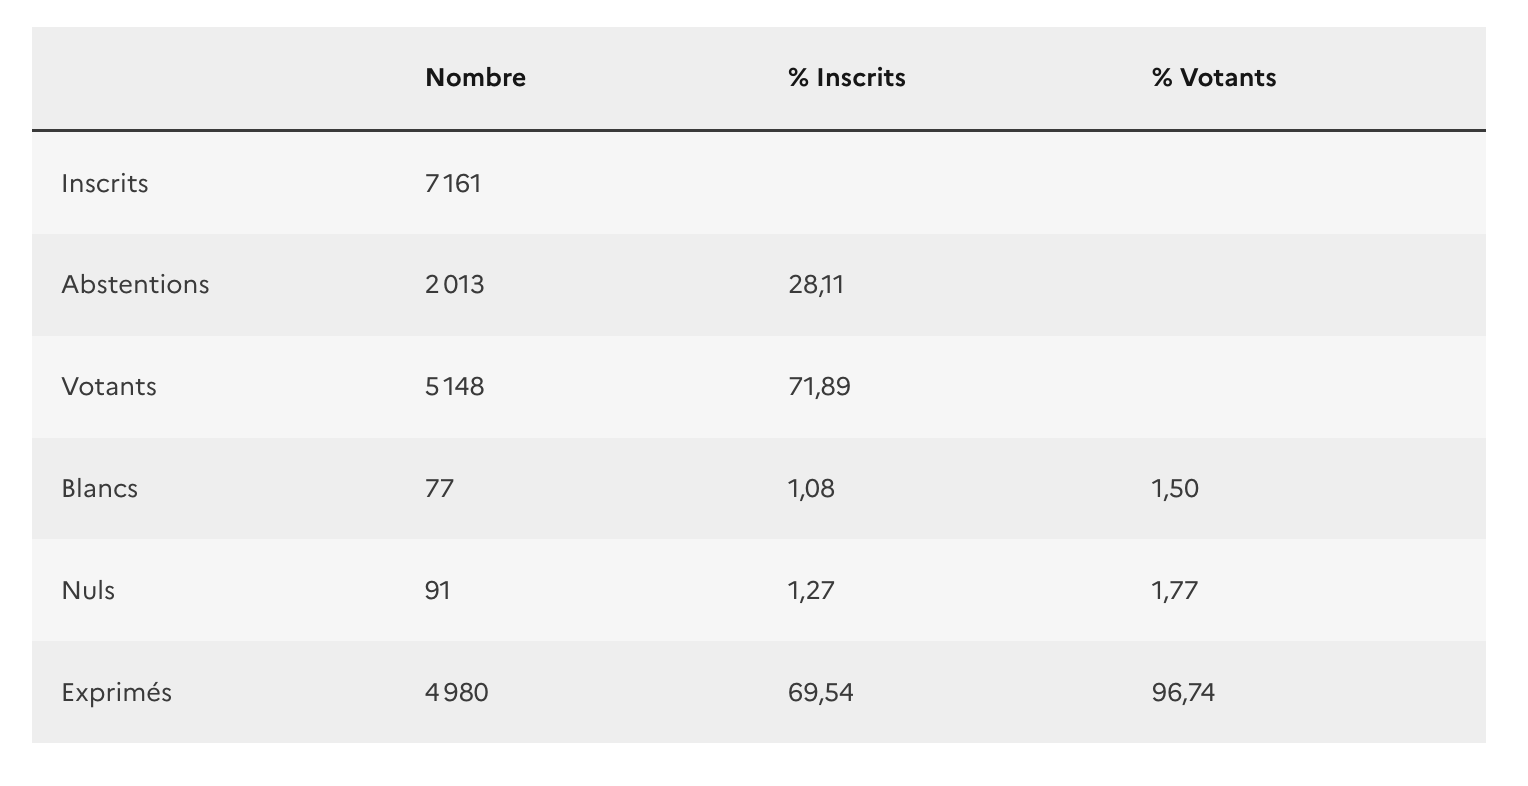Select the Exprimés row label

(x=116, y=693)
